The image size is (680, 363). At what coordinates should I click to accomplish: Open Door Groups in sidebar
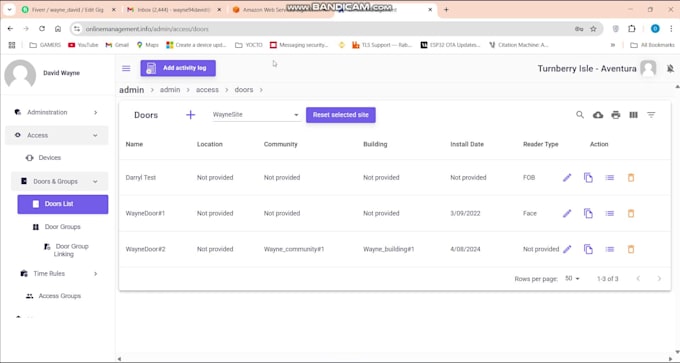pyautogui.click(x=62, y=227)
